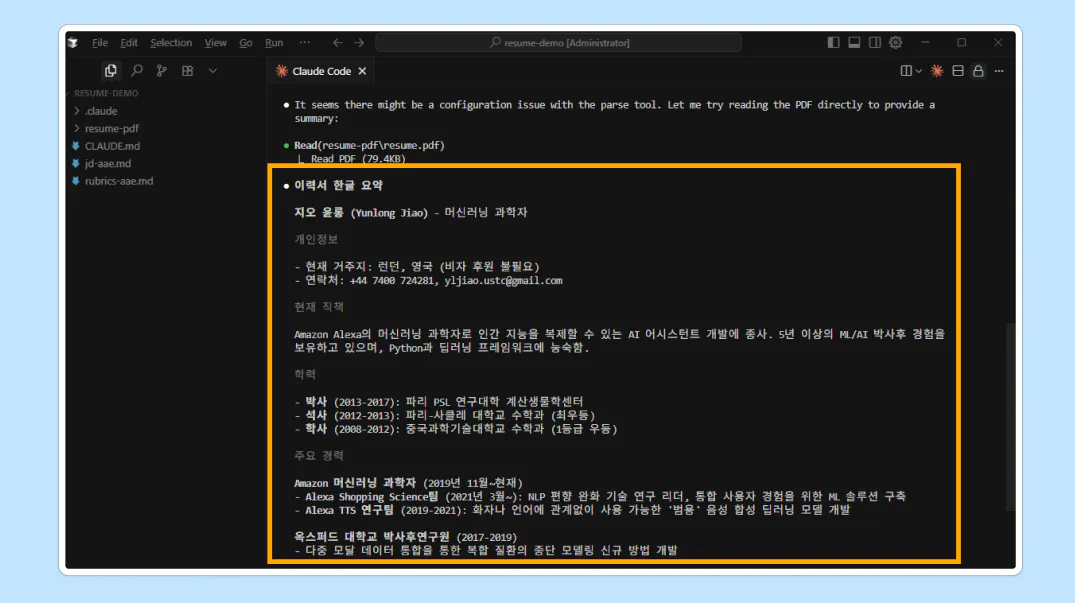Select the Source Control branch icon

(163, 71)
